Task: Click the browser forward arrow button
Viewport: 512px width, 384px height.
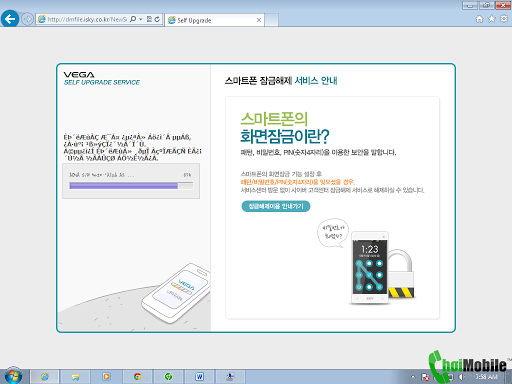Action: (27, 19)
